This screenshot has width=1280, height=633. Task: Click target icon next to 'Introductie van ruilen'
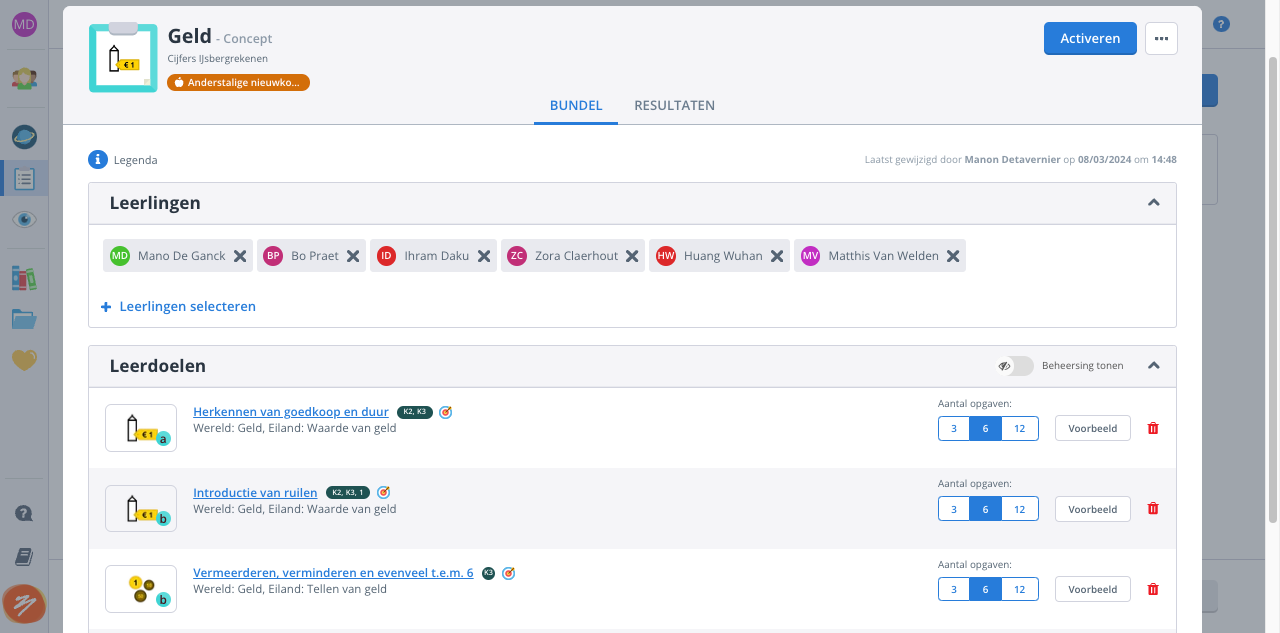383,493
